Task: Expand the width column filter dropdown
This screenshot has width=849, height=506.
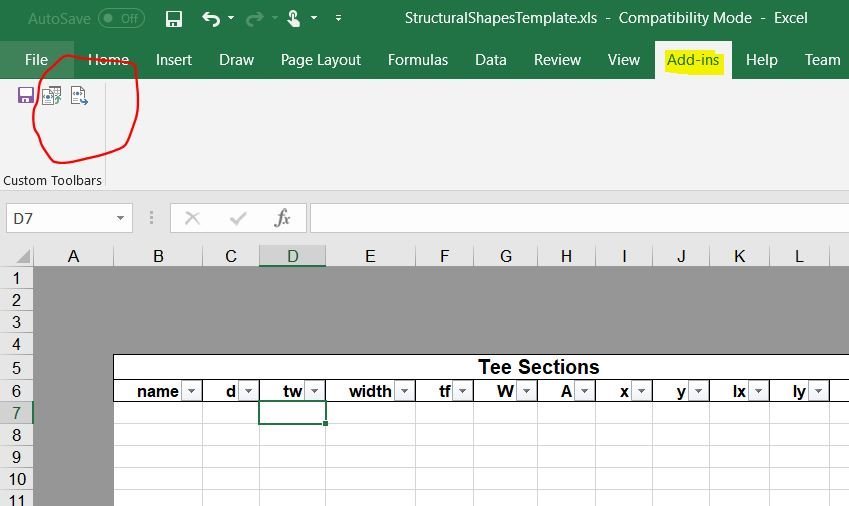Action: (x=404, y=392)
